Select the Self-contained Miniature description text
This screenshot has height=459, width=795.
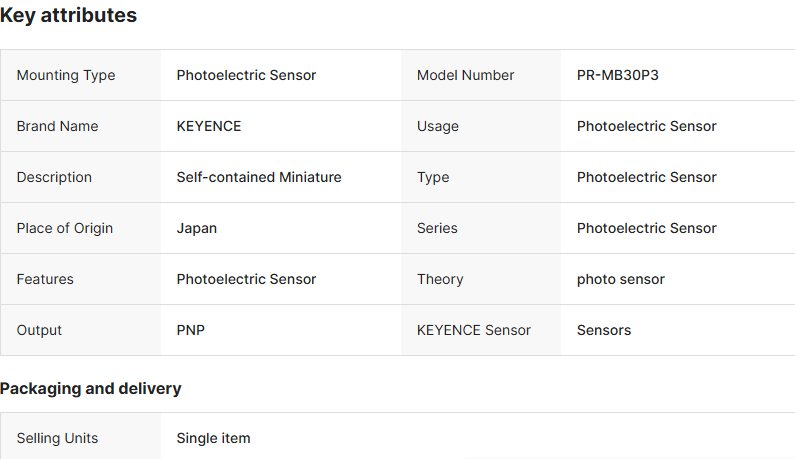259,177
